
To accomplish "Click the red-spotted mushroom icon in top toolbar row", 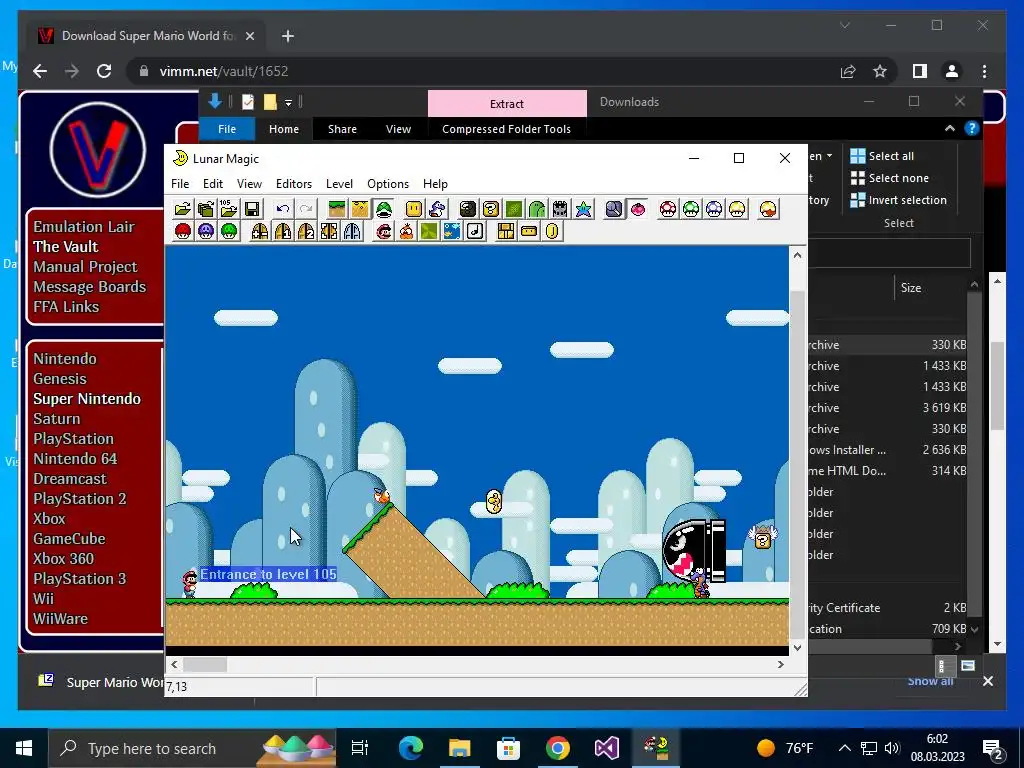I will click(x=668, y=209).
